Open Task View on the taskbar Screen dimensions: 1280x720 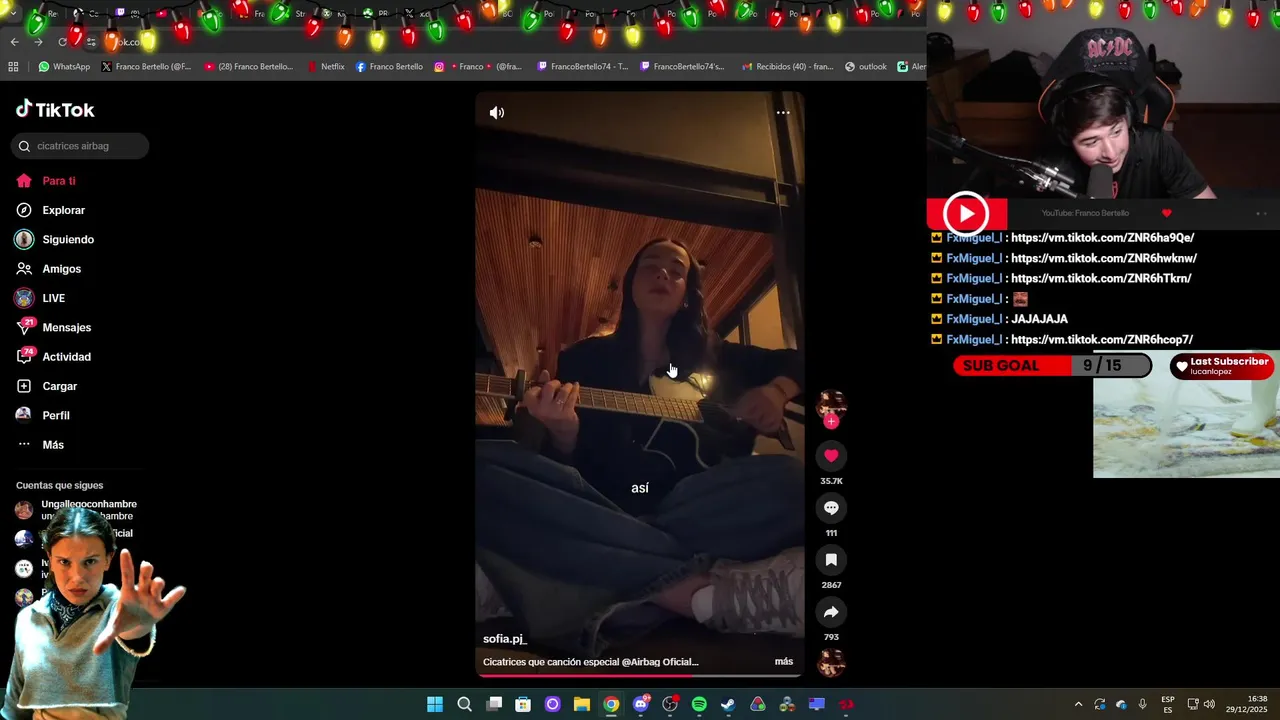coord(494,705)
